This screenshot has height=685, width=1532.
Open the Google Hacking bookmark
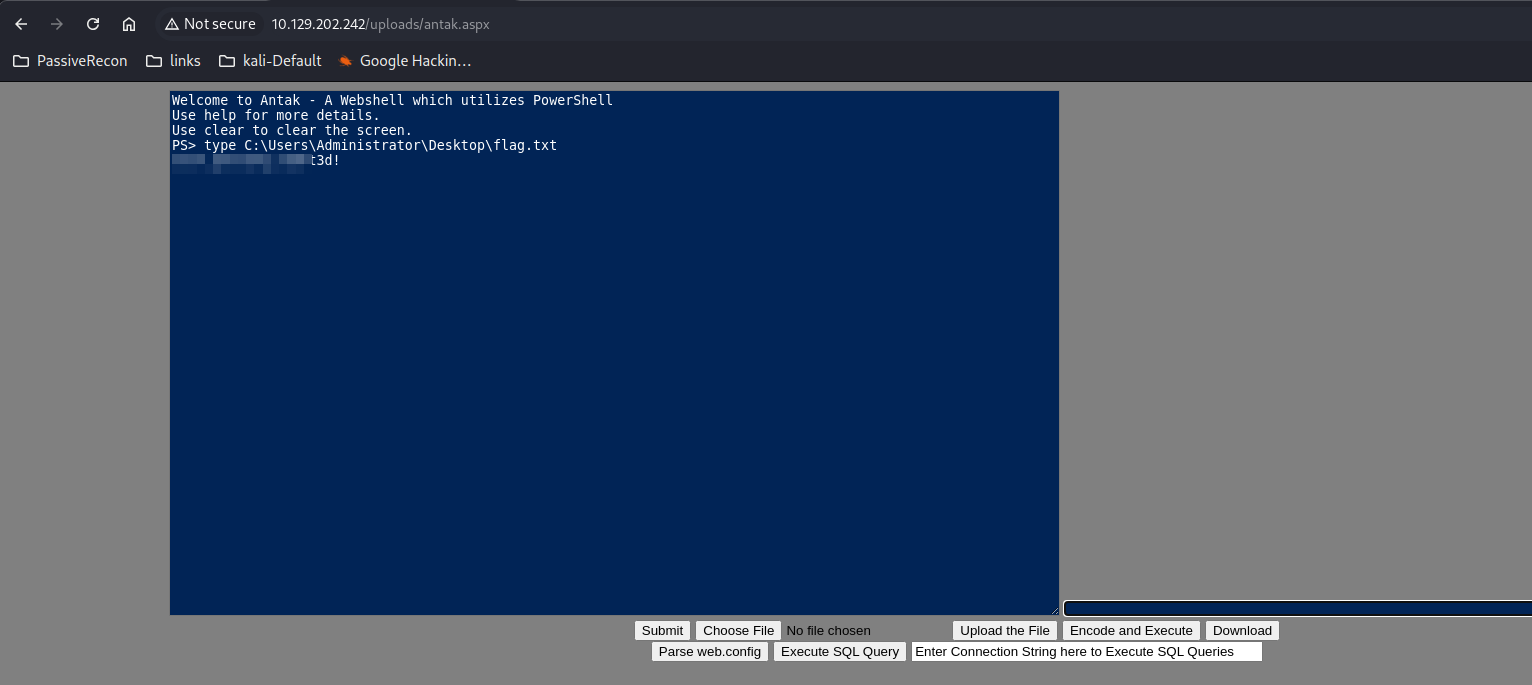pos(404,61)
